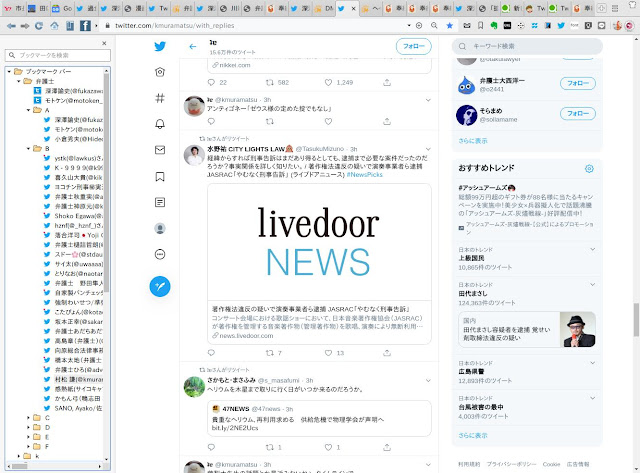This screenshot has width=640, height=473.
Task: Retweet the livedoor NEWS tweet with 7 retweets
Action: pyautogui.click(x=269, y=353)
